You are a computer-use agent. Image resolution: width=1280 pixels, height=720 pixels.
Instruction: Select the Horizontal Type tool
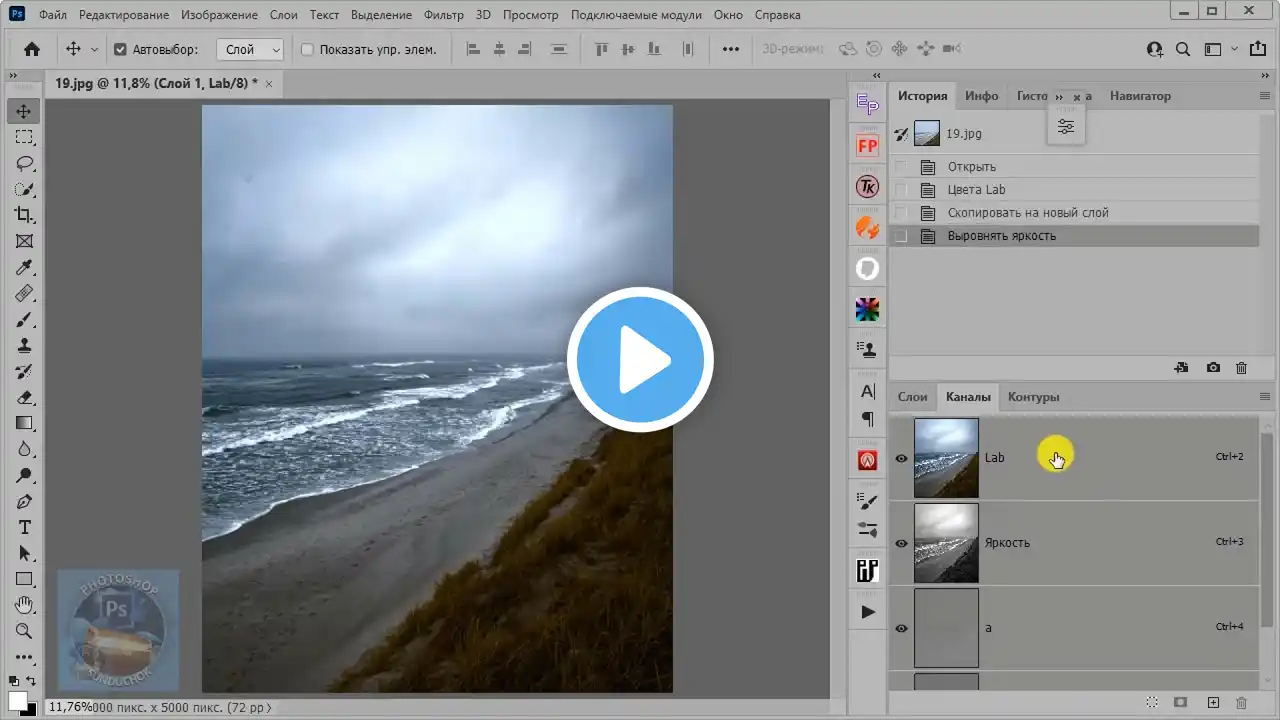tap(24, 527)
